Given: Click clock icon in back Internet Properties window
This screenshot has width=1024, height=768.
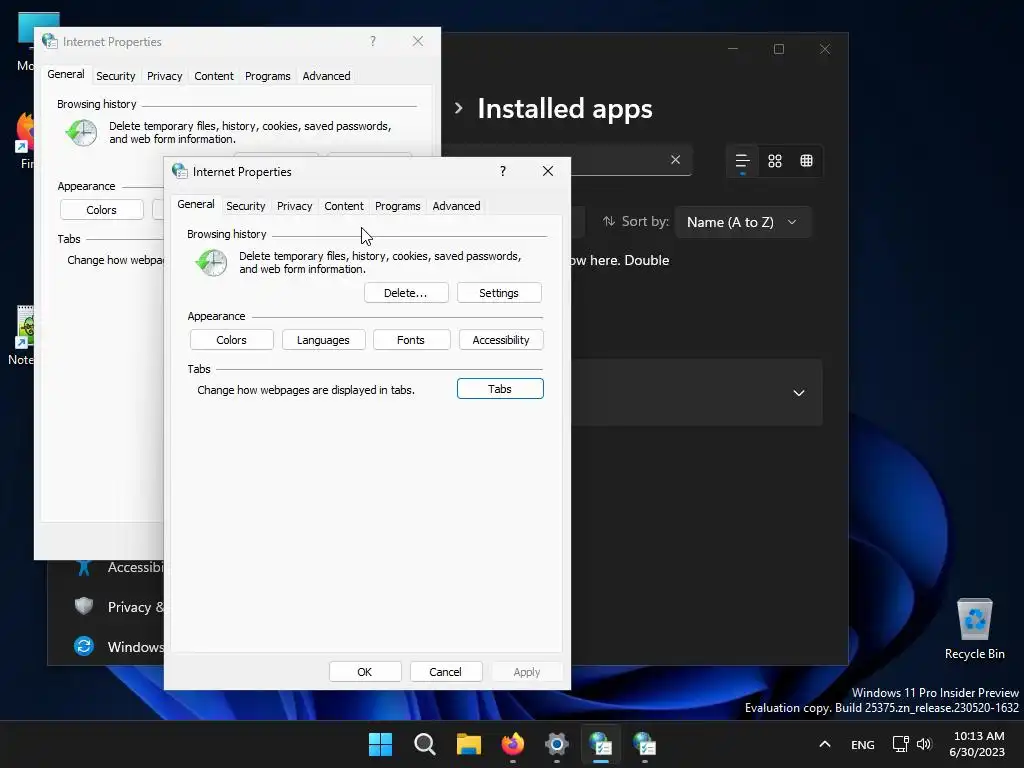Looking at the screenshot, I should click(x=82, y=133).
